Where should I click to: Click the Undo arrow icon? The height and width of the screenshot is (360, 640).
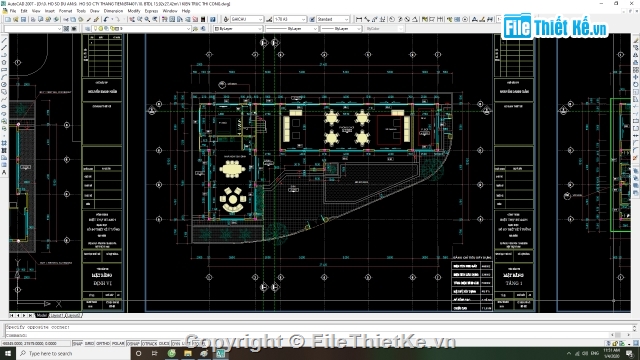[x=106, y=19]
